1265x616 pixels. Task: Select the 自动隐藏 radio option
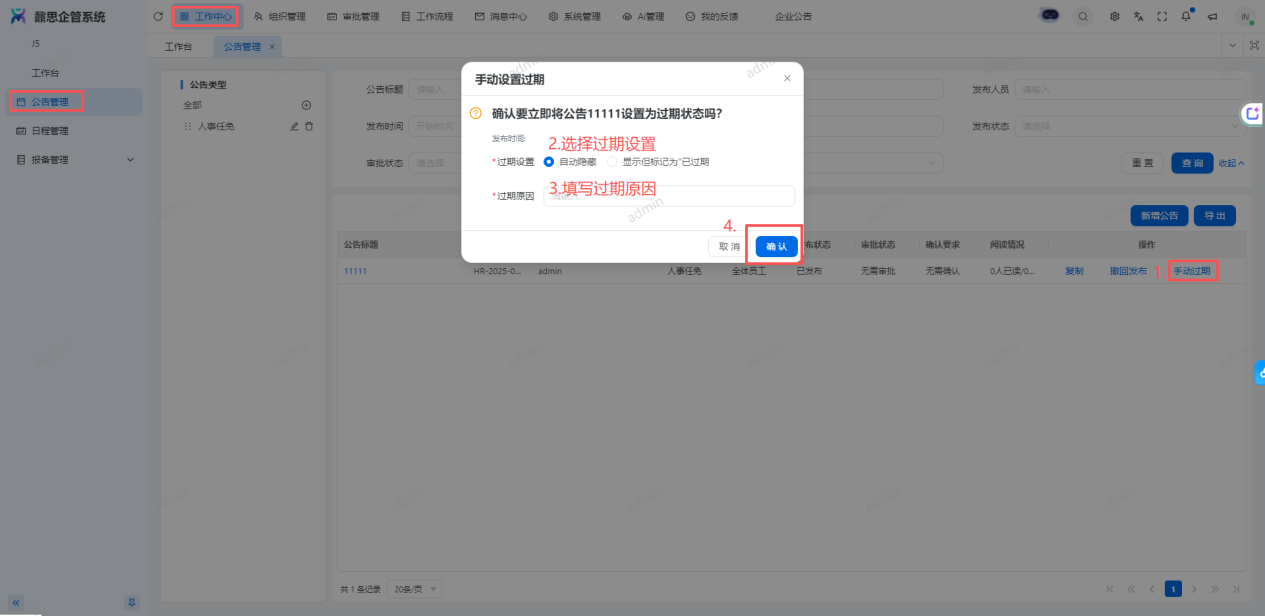click(549, 162)
